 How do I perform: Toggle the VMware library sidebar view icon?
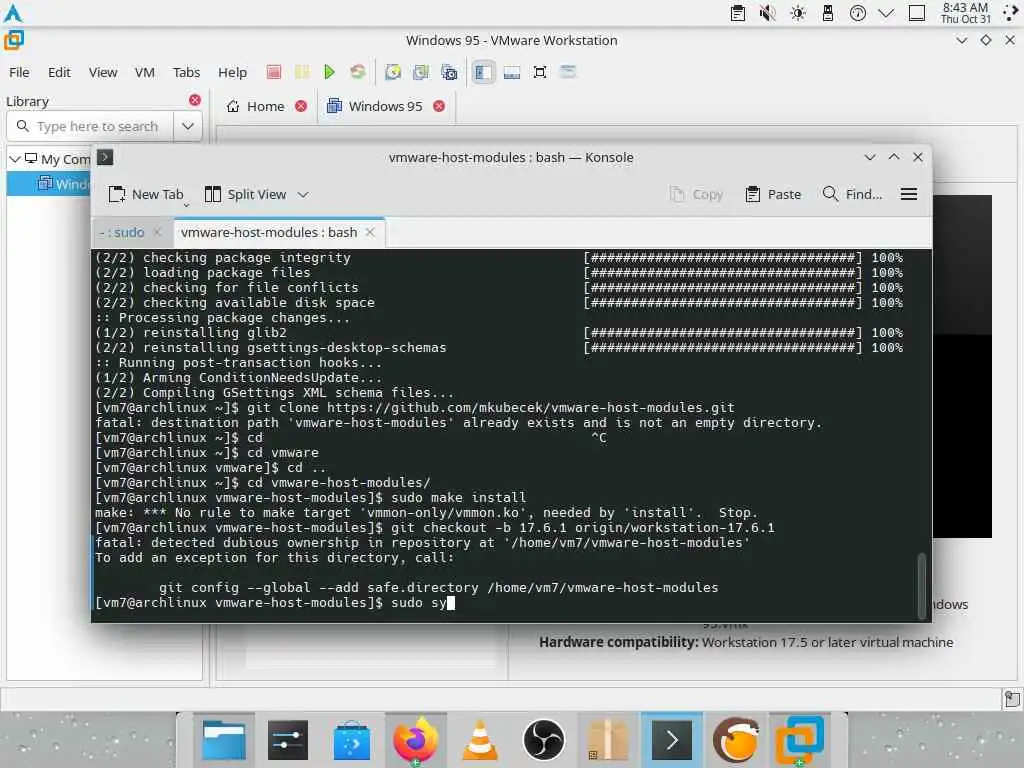click(483, 72)
